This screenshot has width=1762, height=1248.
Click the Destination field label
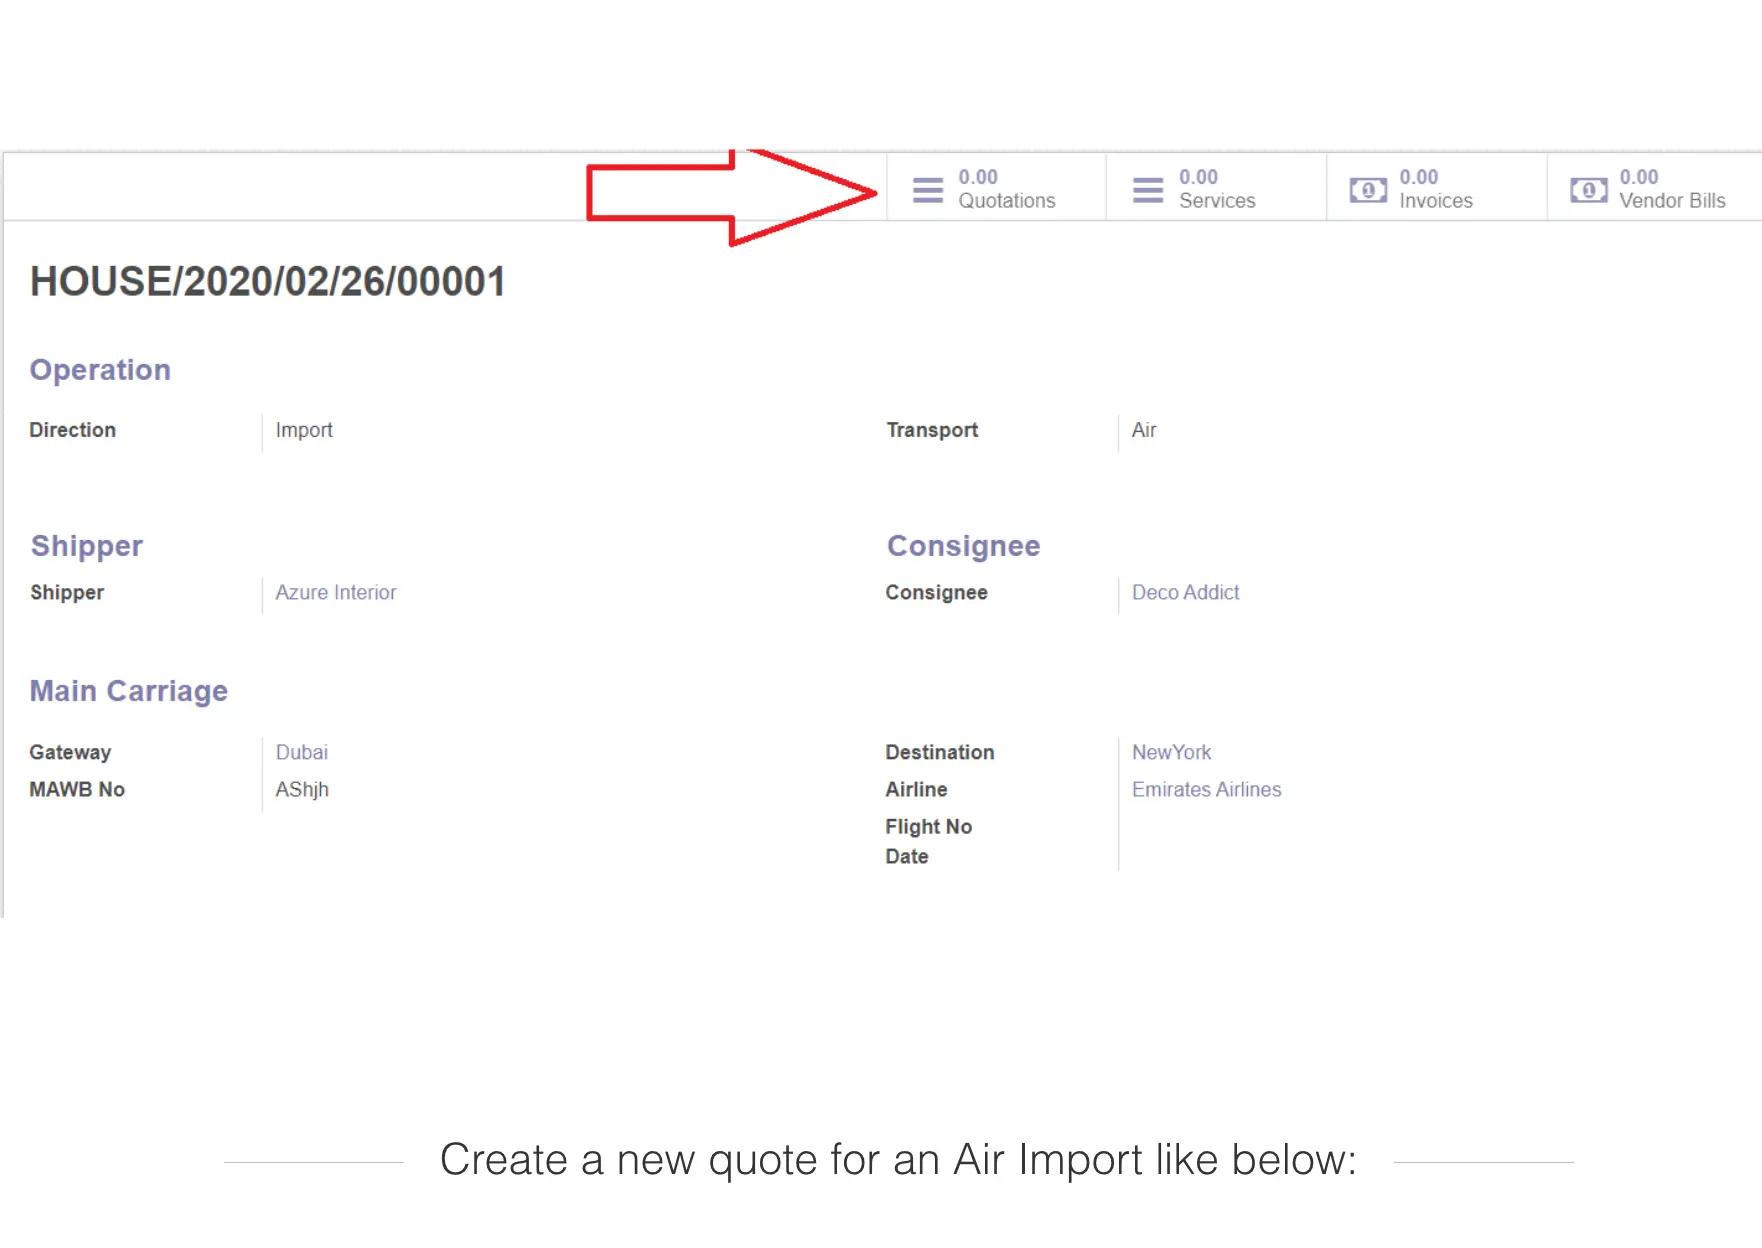(x=939, y=752)
